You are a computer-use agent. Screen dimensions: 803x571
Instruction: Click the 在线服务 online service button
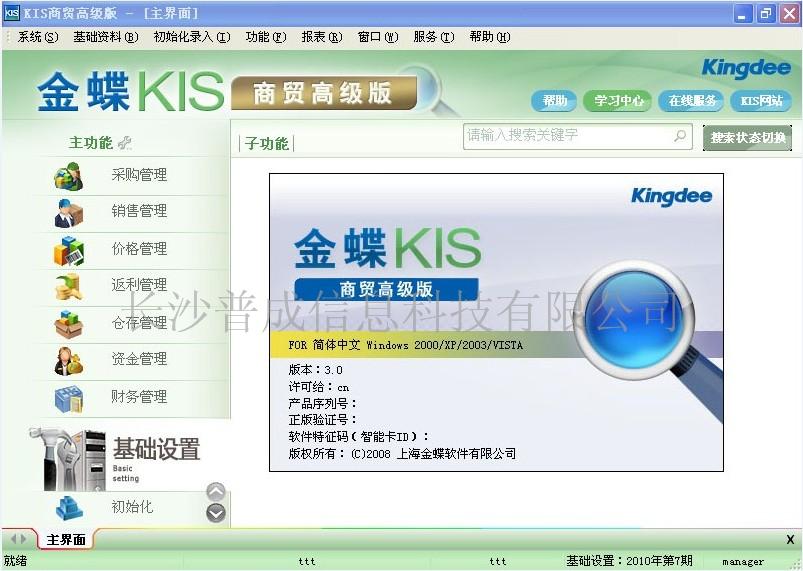point(691,100)
